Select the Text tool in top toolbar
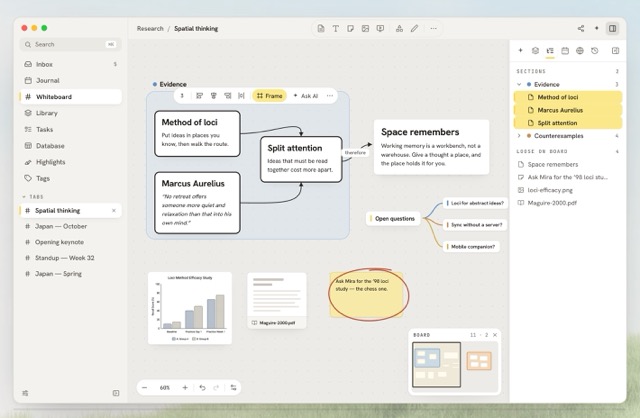 [336, 29]
